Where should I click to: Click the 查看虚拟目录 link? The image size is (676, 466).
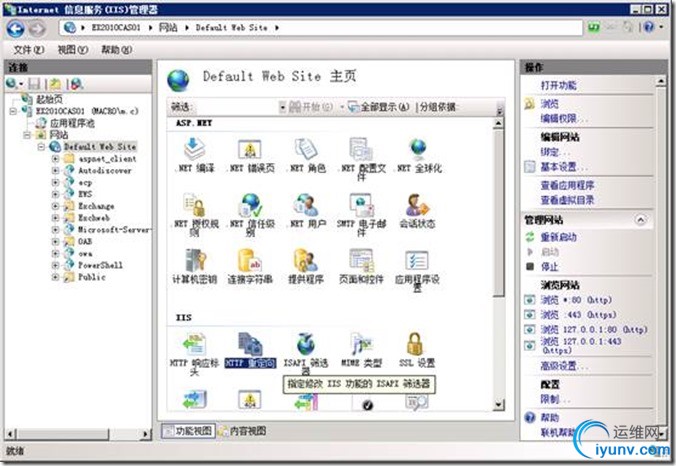pos(568,200)
